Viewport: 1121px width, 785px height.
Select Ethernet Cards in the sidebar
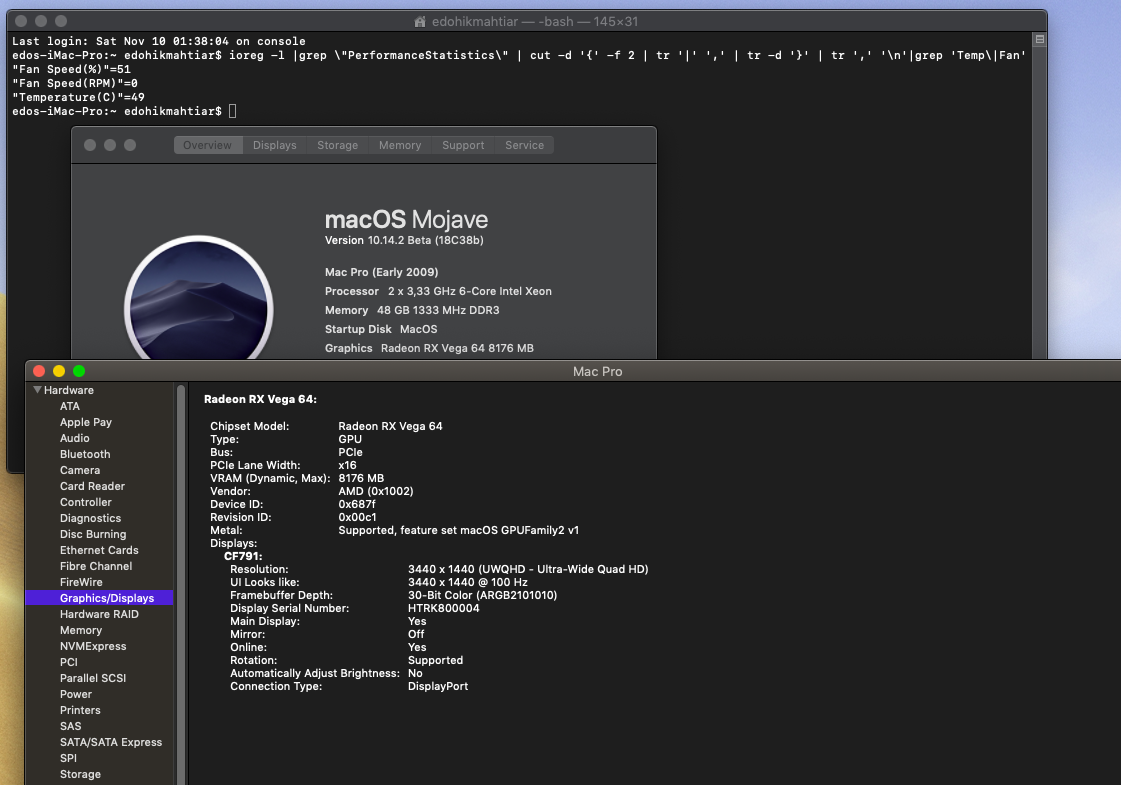(99, 550)
